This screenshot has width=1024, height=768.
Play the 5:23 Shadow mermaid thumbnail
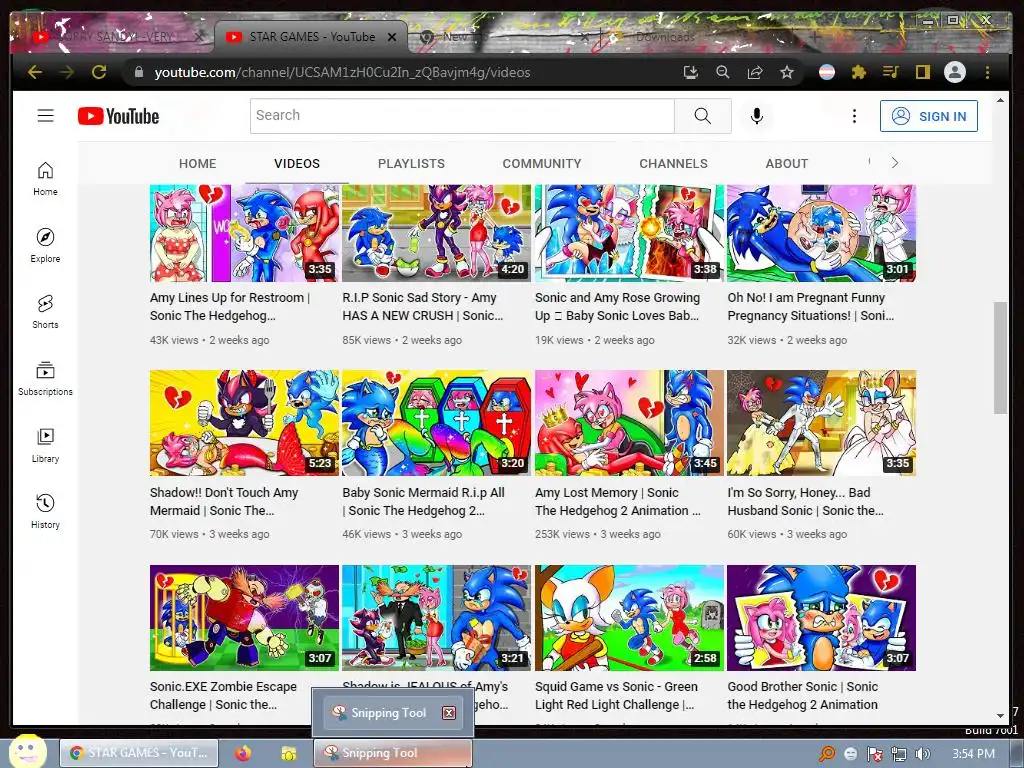[244, 423]
